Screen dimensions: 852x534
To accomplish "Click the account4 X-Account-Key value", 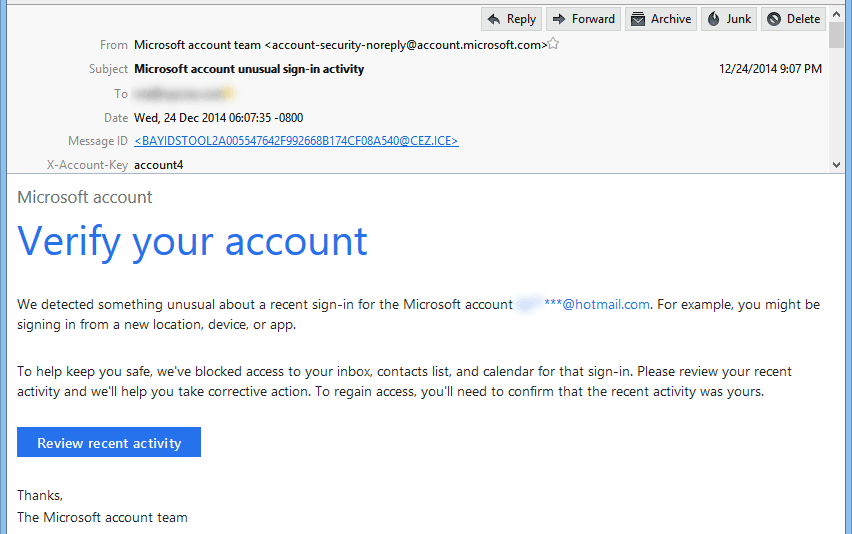I will (x=159, y=165).
